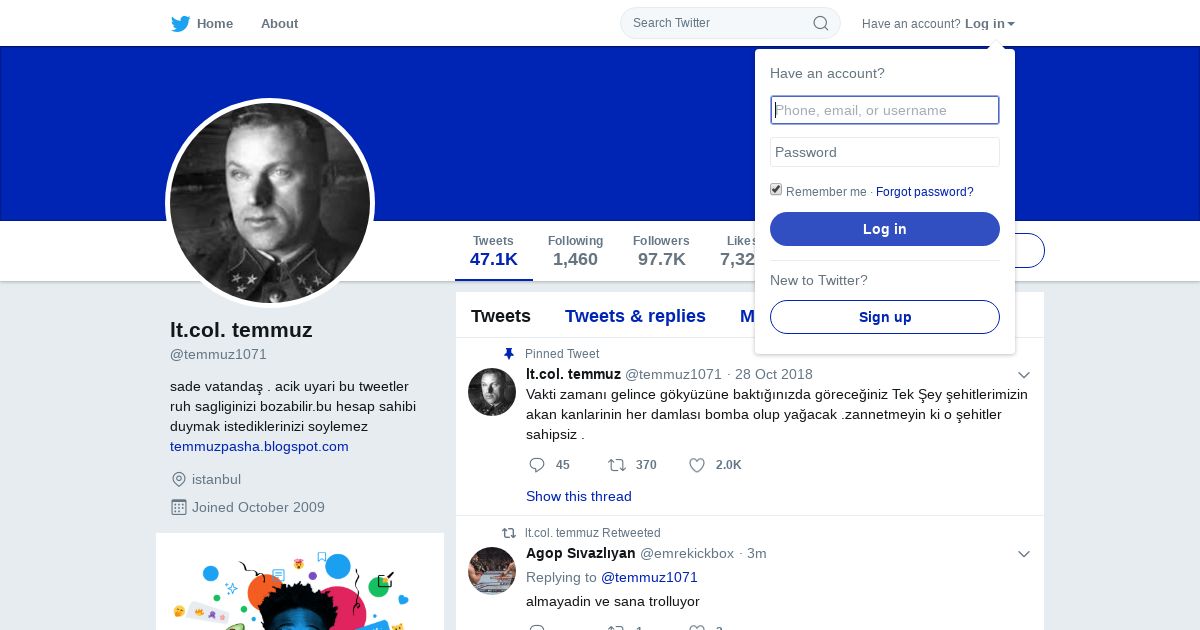Click the search magnifier icon

click(x=821, y=23)
